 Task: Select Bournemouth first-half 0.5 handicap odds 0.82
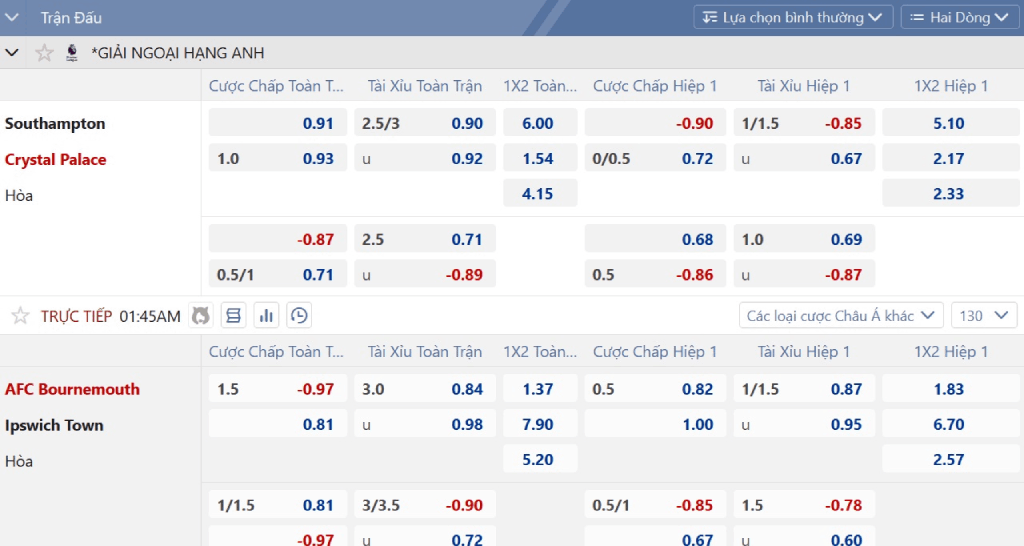tap(655, 389)
